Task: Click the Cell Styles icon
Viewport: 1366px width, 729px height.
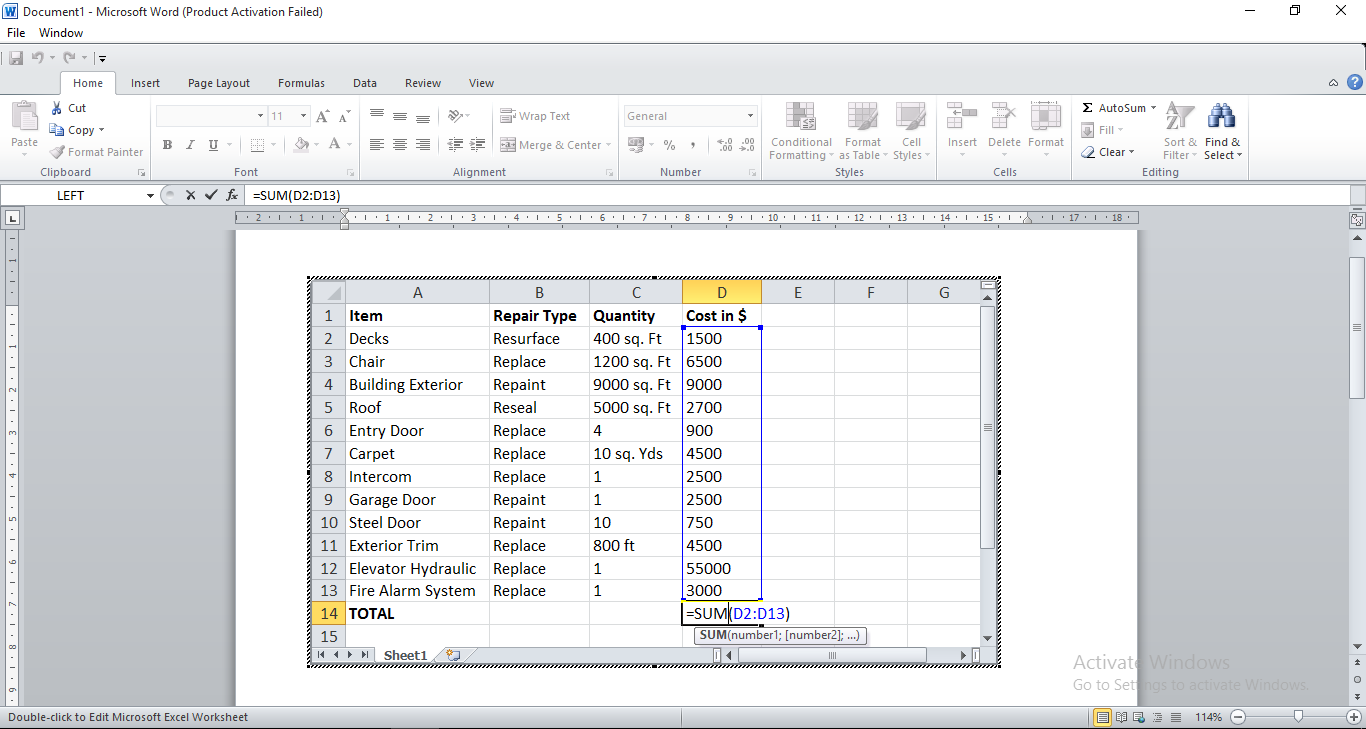Action: pos(911,131)
